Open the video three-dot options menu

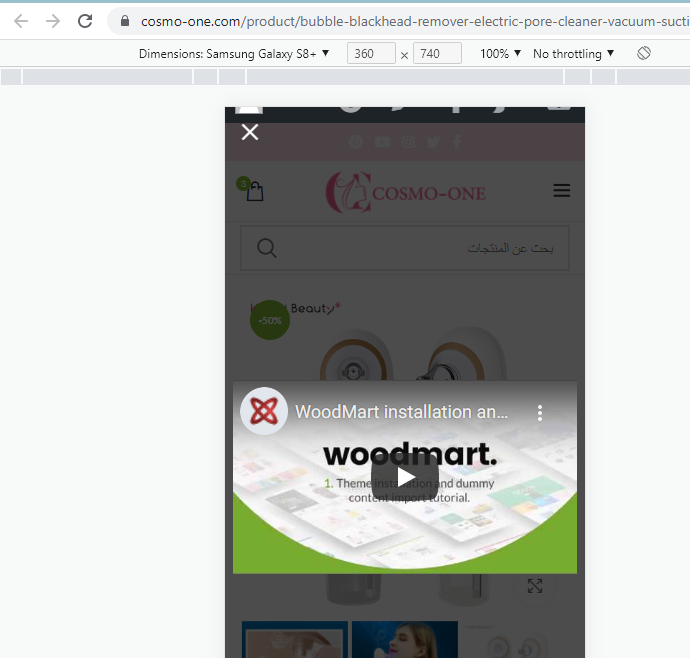tap(540, 413)
